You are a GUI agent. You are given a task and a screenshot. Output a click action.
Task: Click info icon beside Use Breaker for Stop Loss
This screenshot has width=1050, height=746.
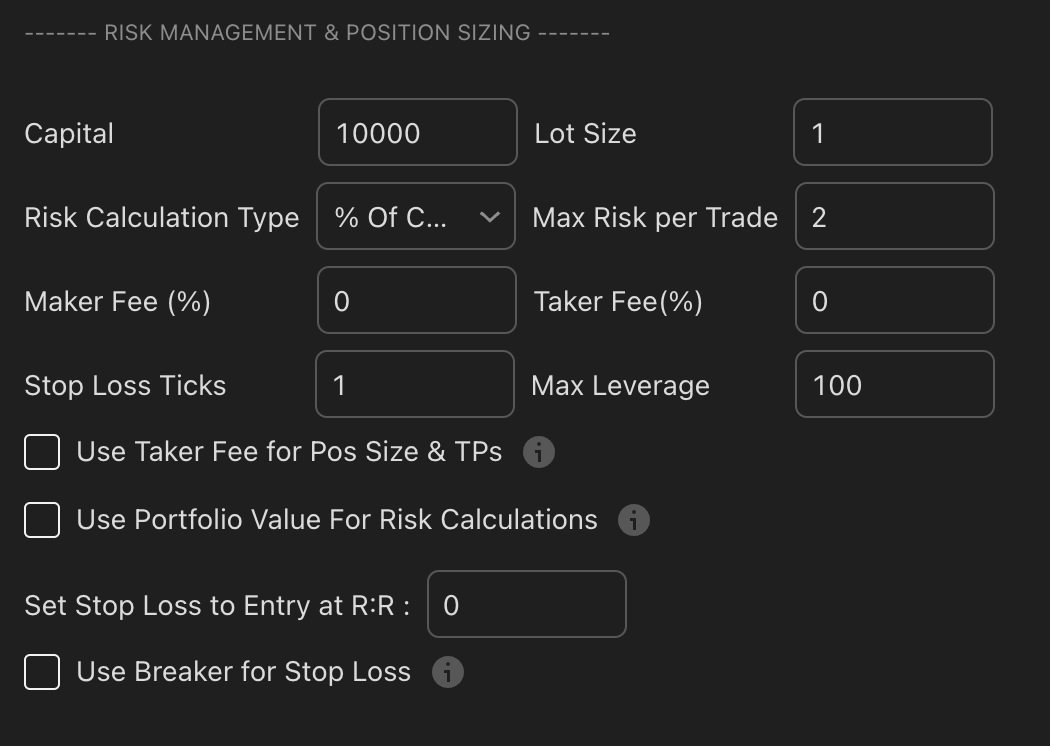coord(447,672)
